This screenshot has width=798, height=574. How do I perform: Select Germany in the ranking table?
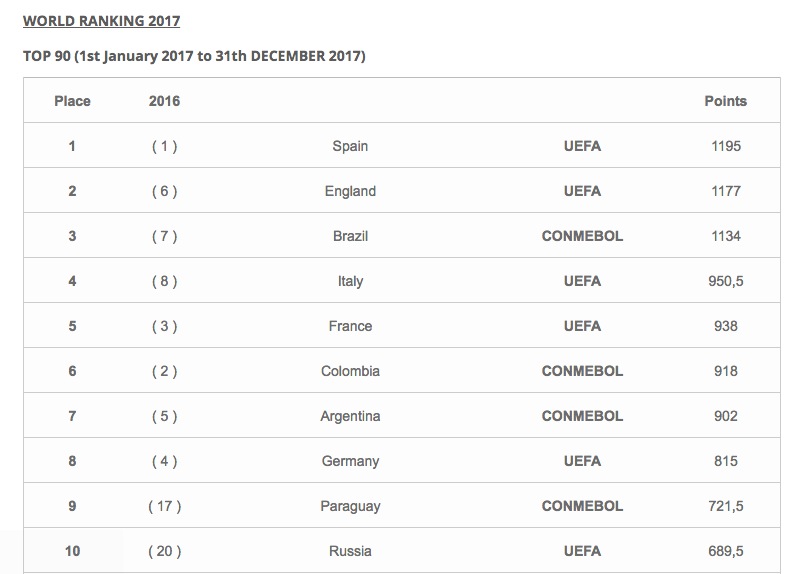[350, 461]
